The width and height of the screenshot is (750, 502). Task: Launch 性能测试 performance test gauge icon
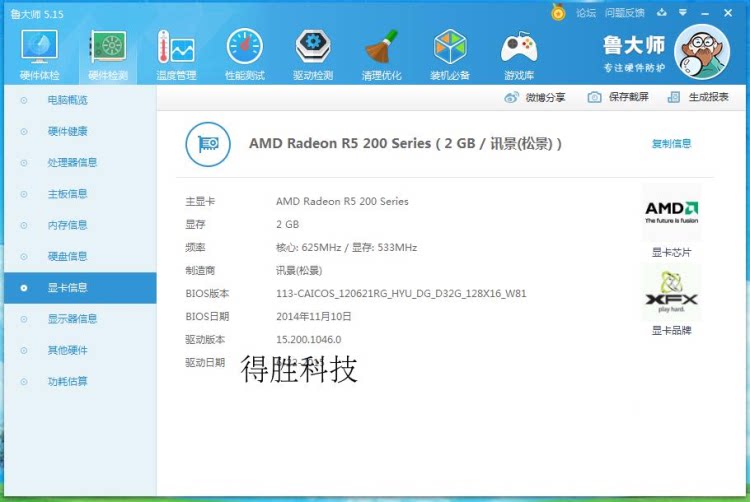click(244, 46)
